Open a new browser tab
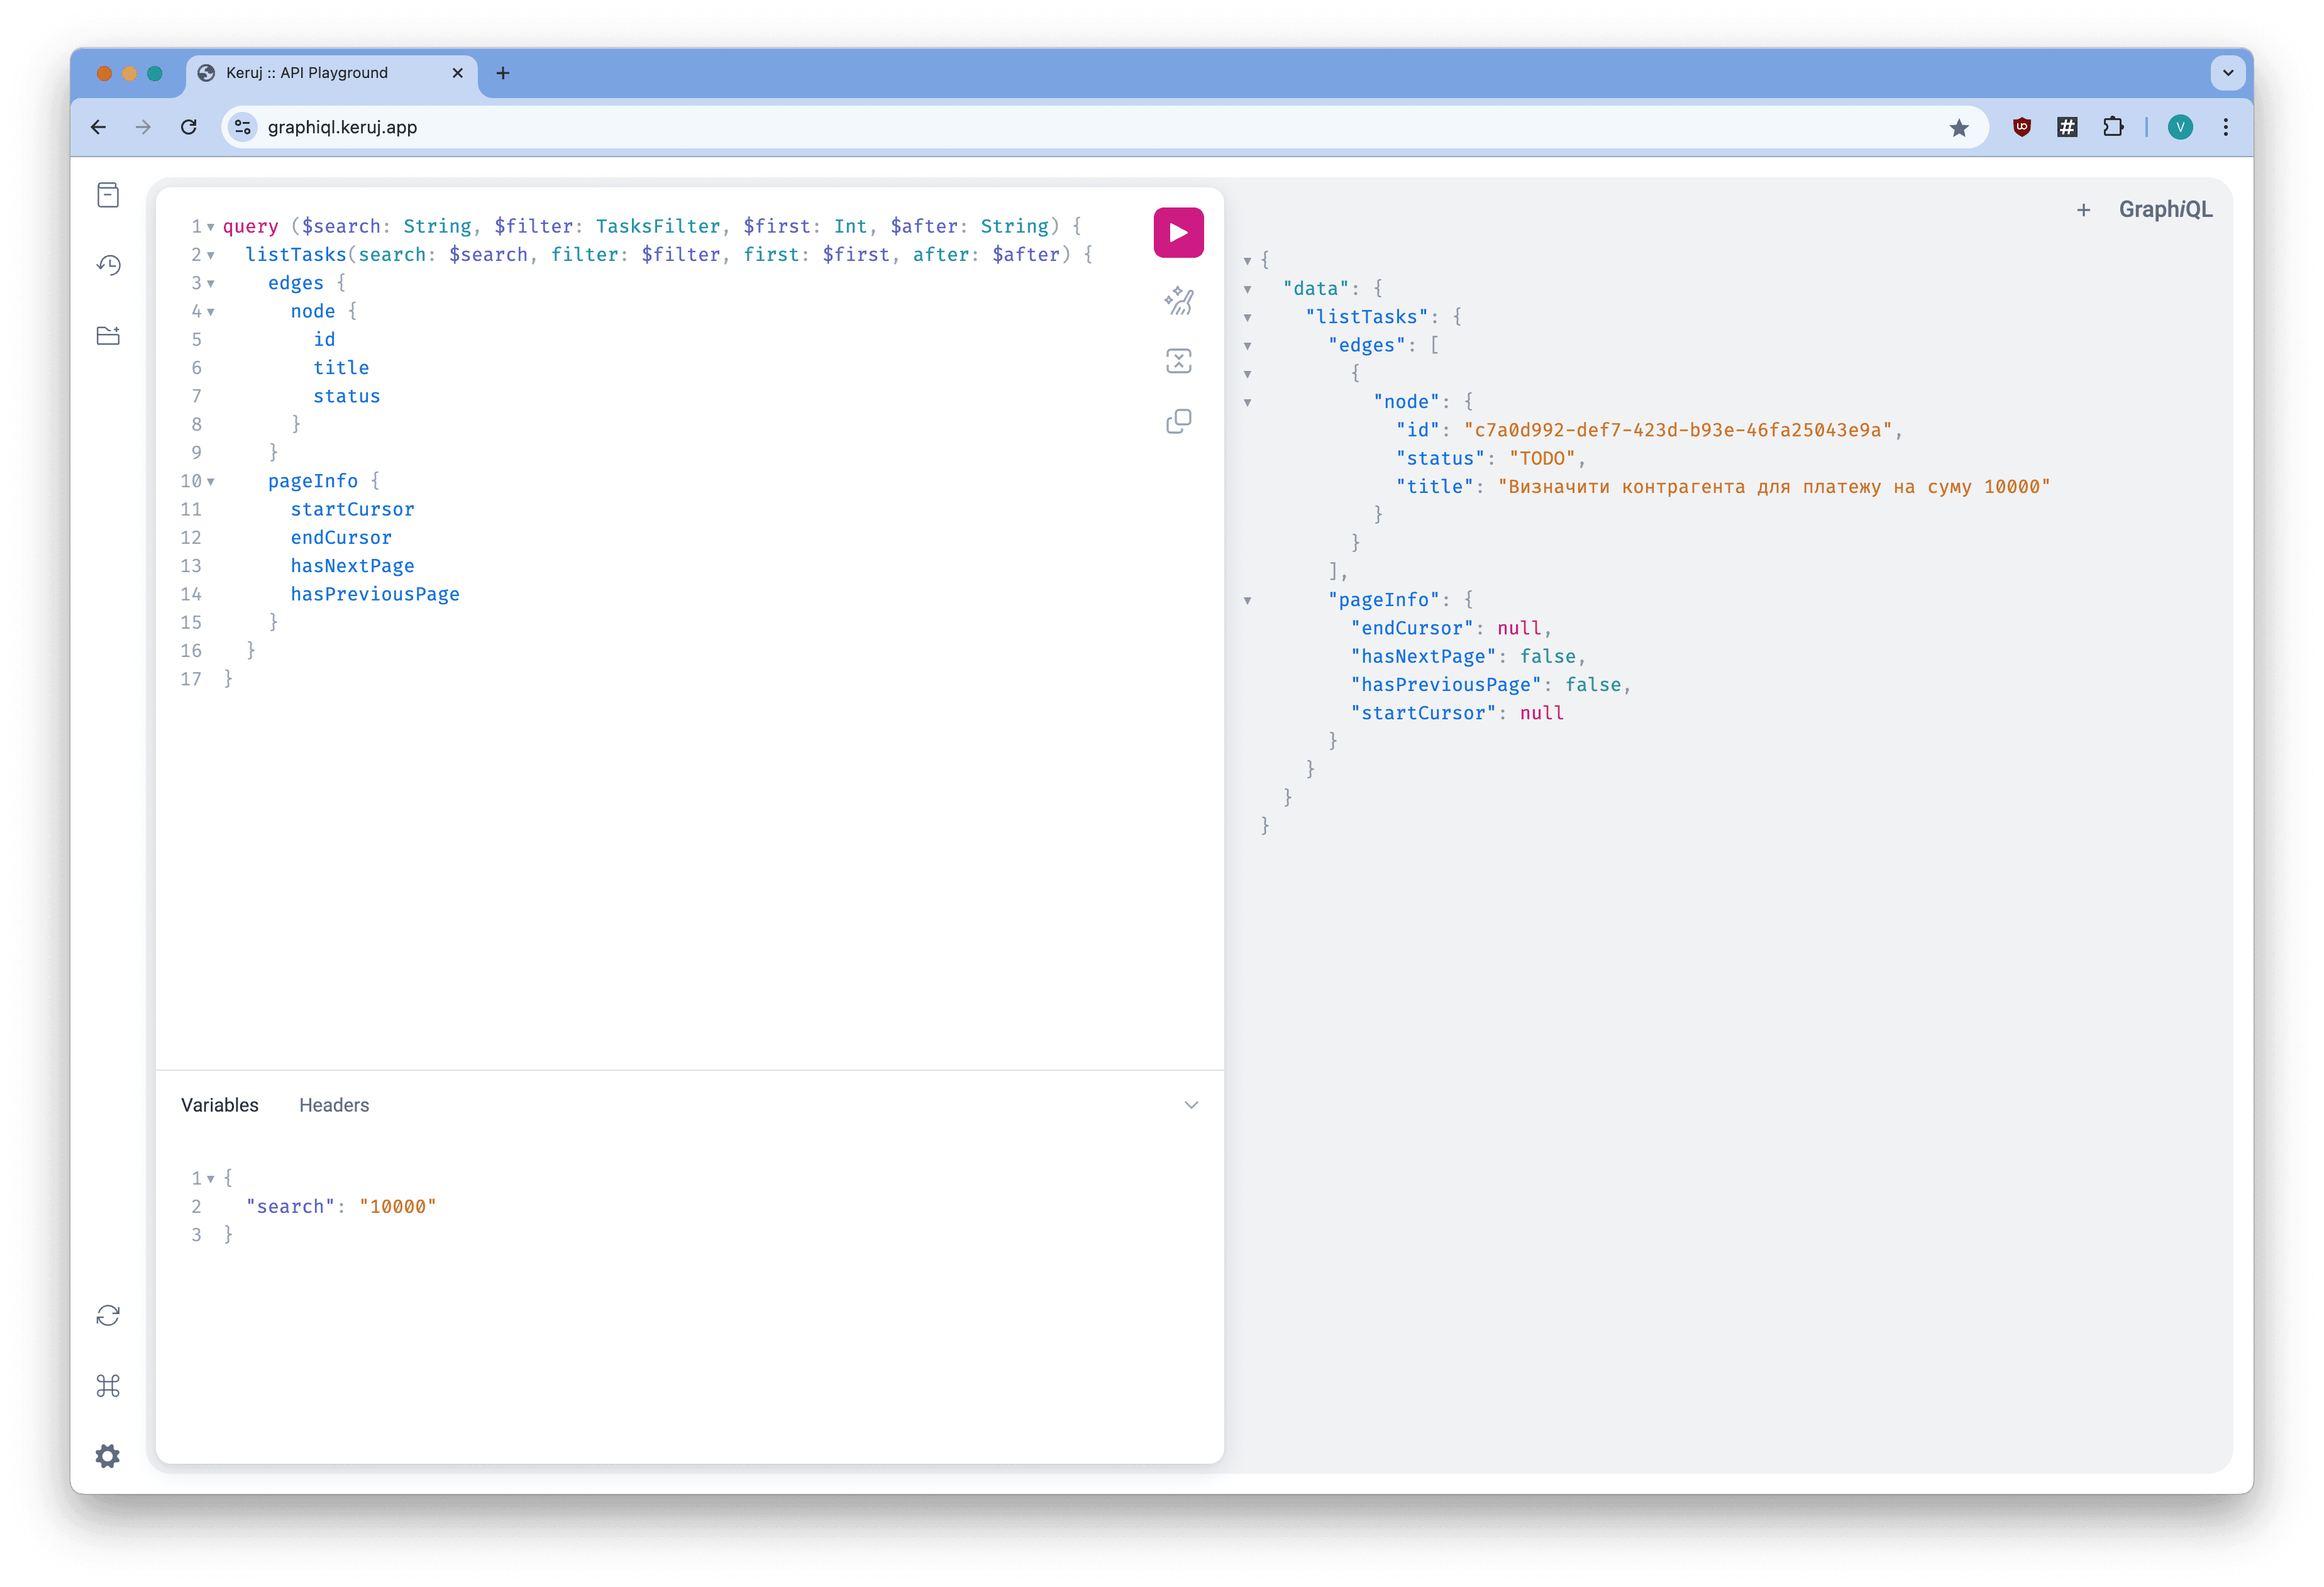Viewport: 2324px width, 1587px height. 503,73
